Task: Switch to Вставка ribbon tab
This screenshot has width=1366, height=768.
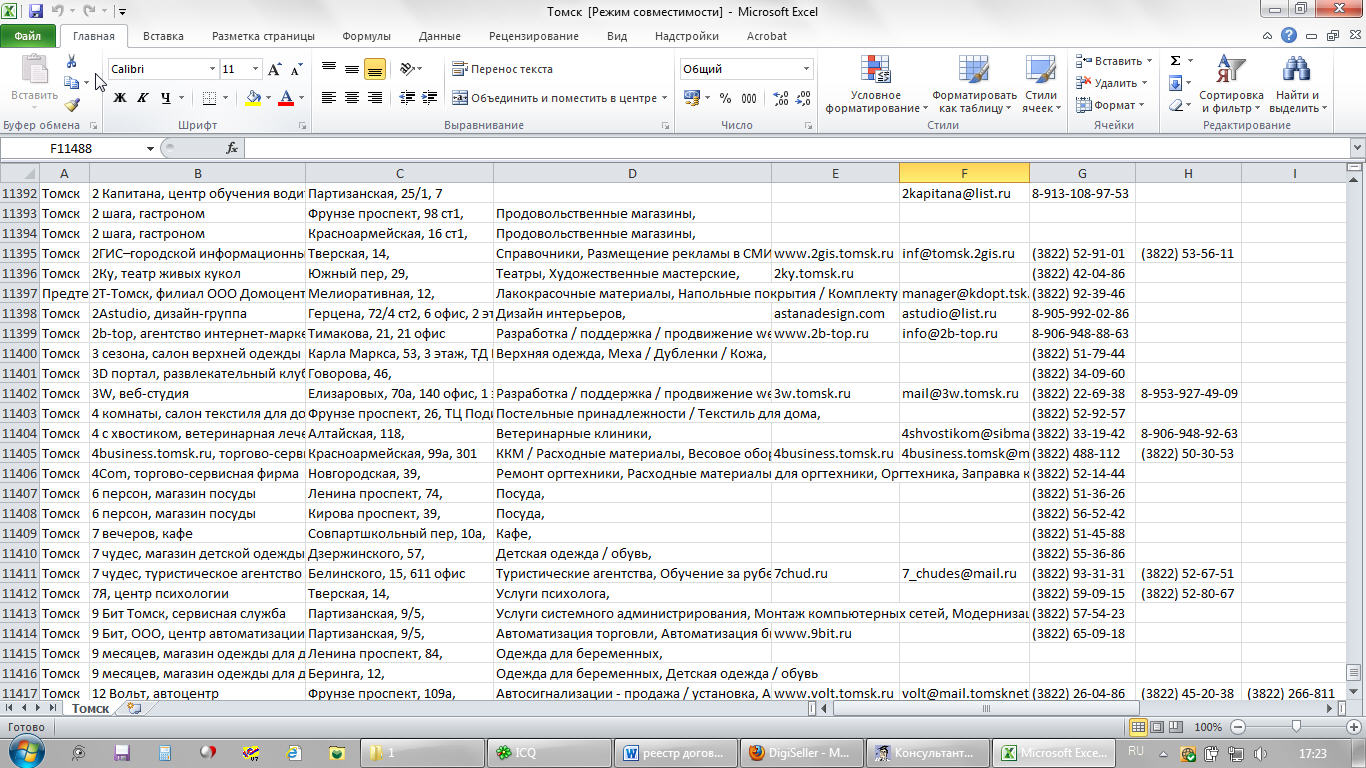Action: pyautogui.click(x=163, y=36)
